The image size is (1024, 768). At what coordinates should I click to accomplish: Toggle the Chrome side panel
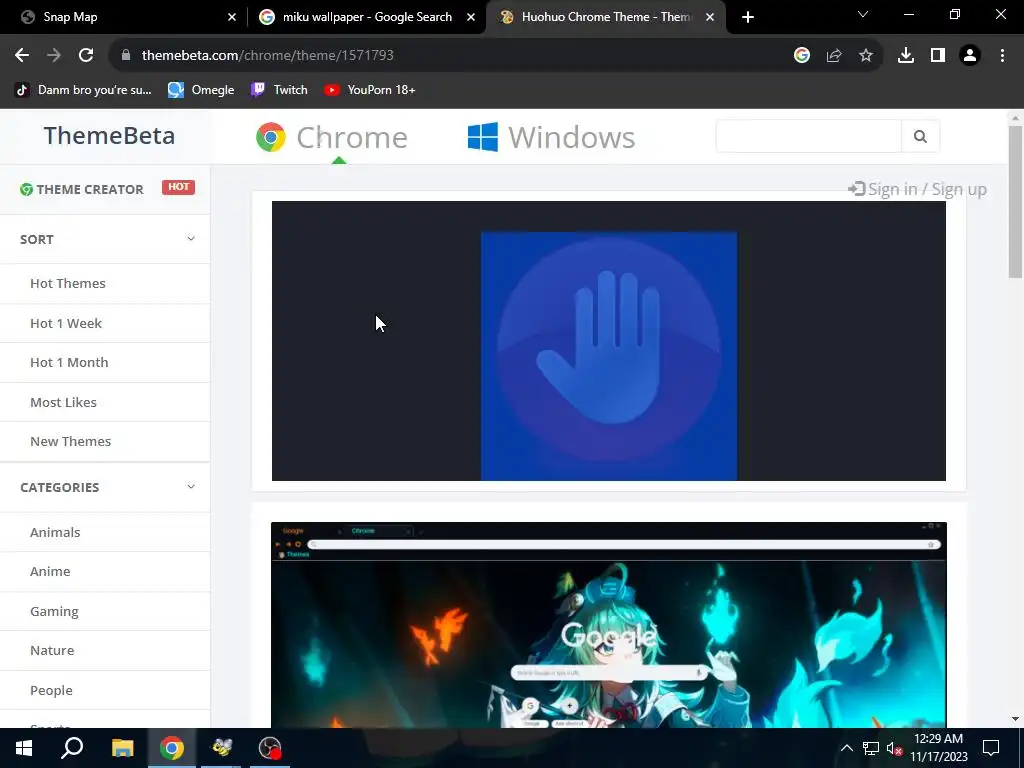pos(938,56)
